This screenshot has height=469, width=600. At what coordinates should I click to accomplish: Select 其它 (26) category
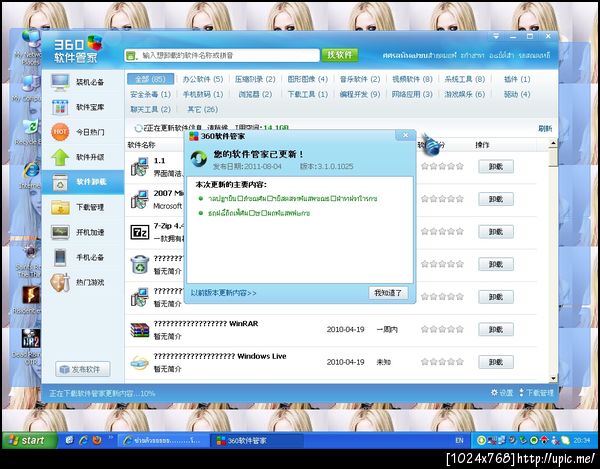tap(202, 109)
